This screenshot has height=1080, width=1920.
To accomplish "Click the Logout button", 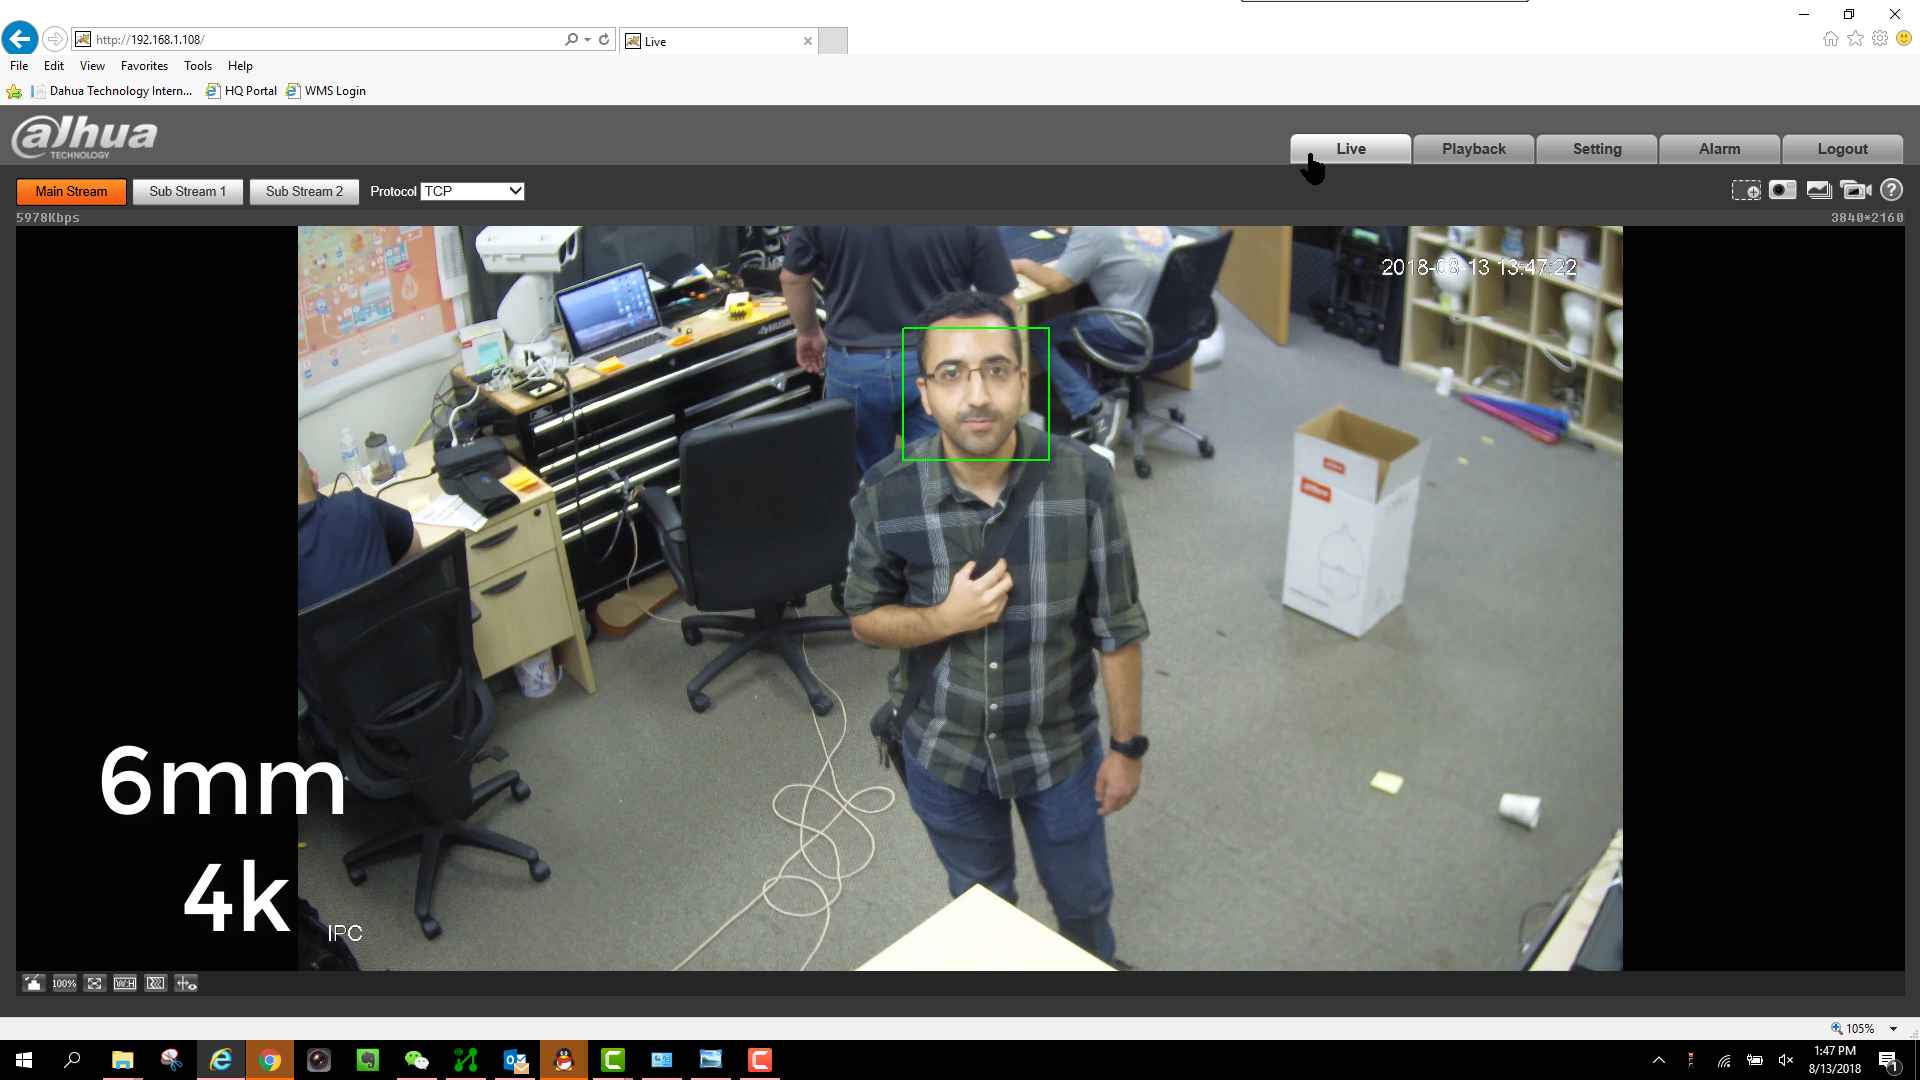I will (x=1842, y=148).
